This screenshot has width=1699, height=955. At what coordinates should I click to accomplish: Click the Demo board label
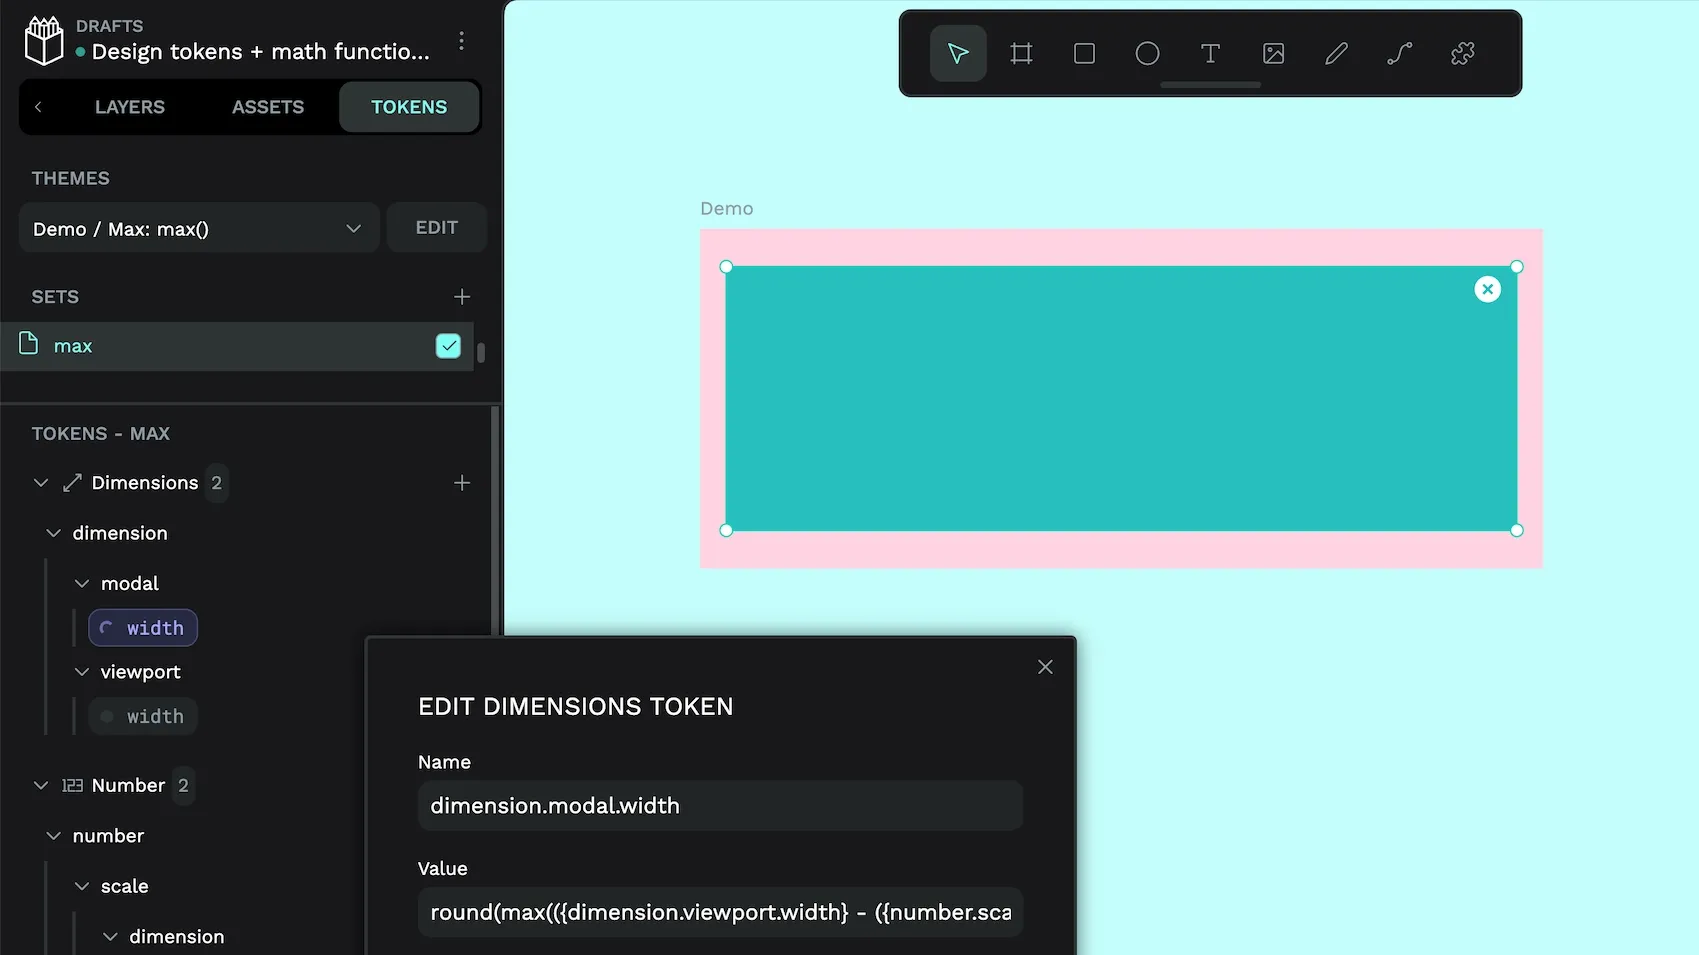click(x=727, y=208)
